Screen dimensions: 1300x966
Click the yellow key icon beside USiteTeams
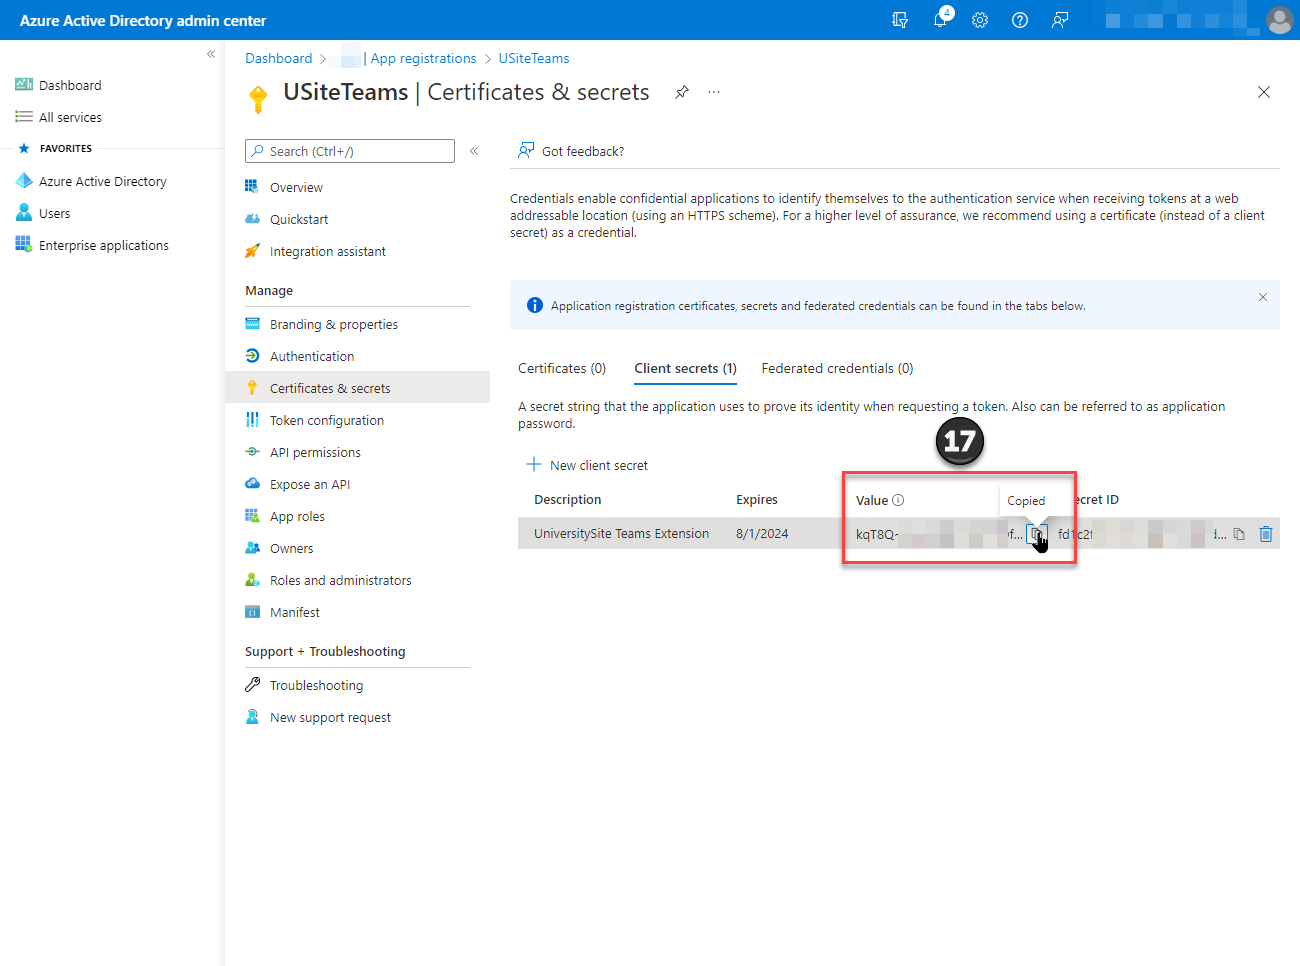[x=258, y=98]
